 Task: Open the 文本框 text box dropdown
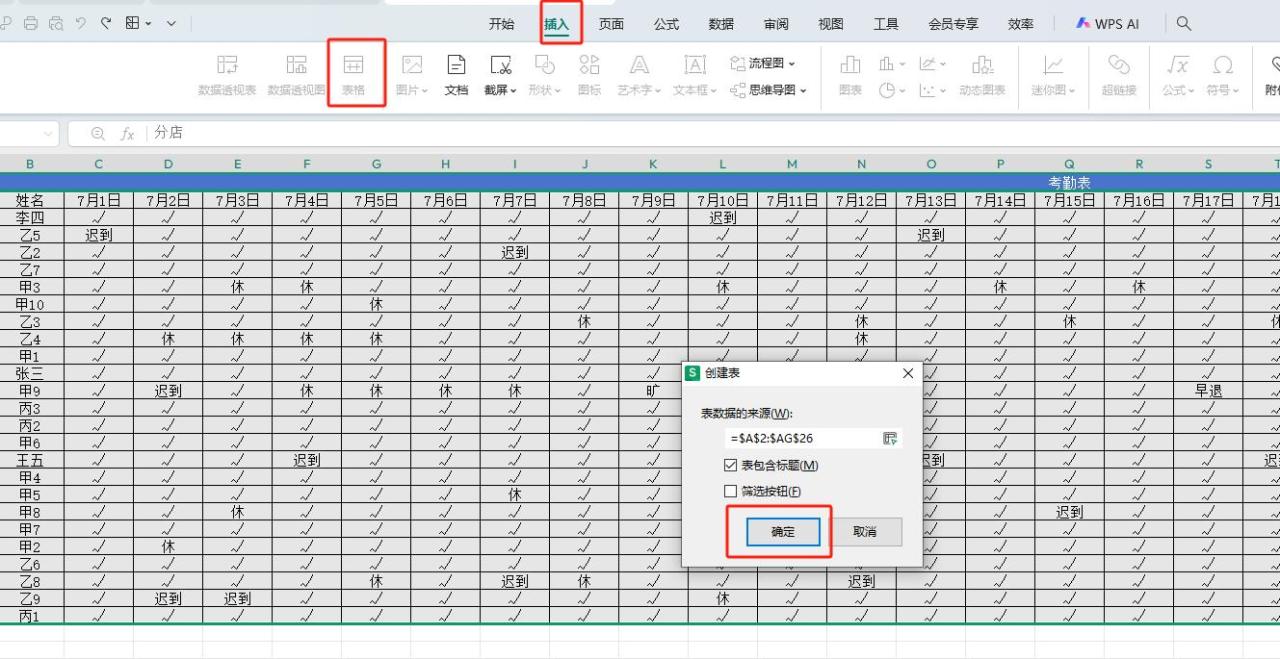click(694, 75)
